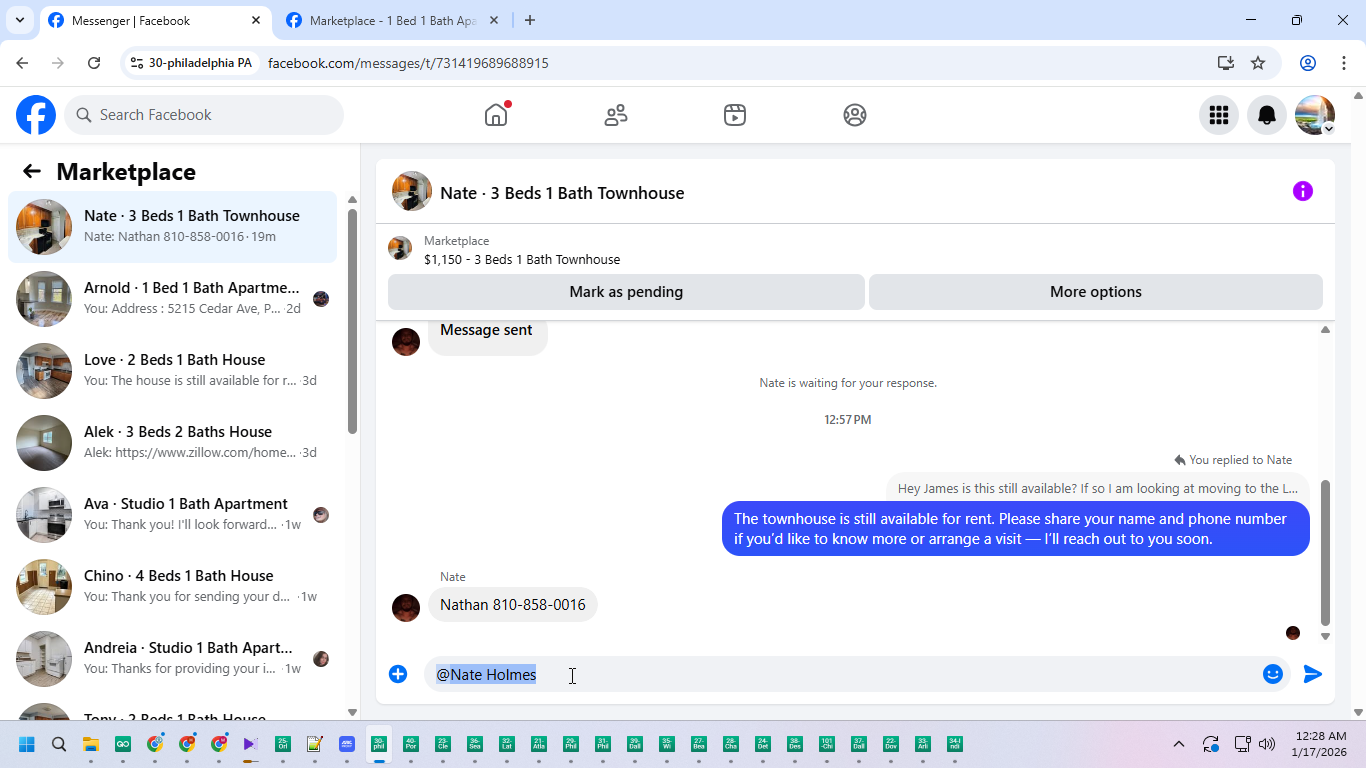
Task: Click the blue 'townhouse is still available' message
Action: coord(1016,529)
